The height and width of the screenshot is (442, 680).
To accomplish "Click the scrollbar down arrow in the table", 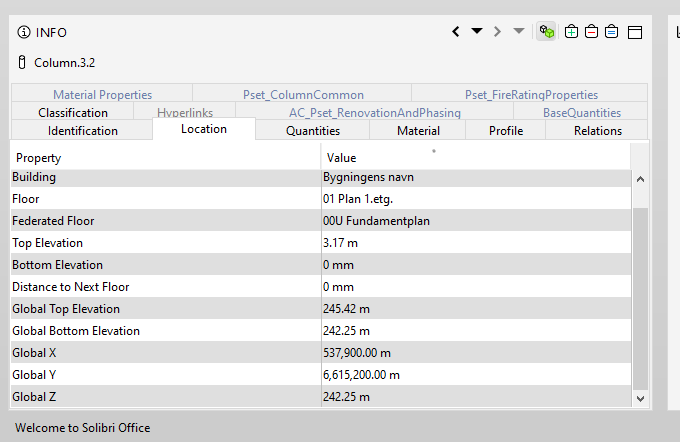I will [641, 398].
